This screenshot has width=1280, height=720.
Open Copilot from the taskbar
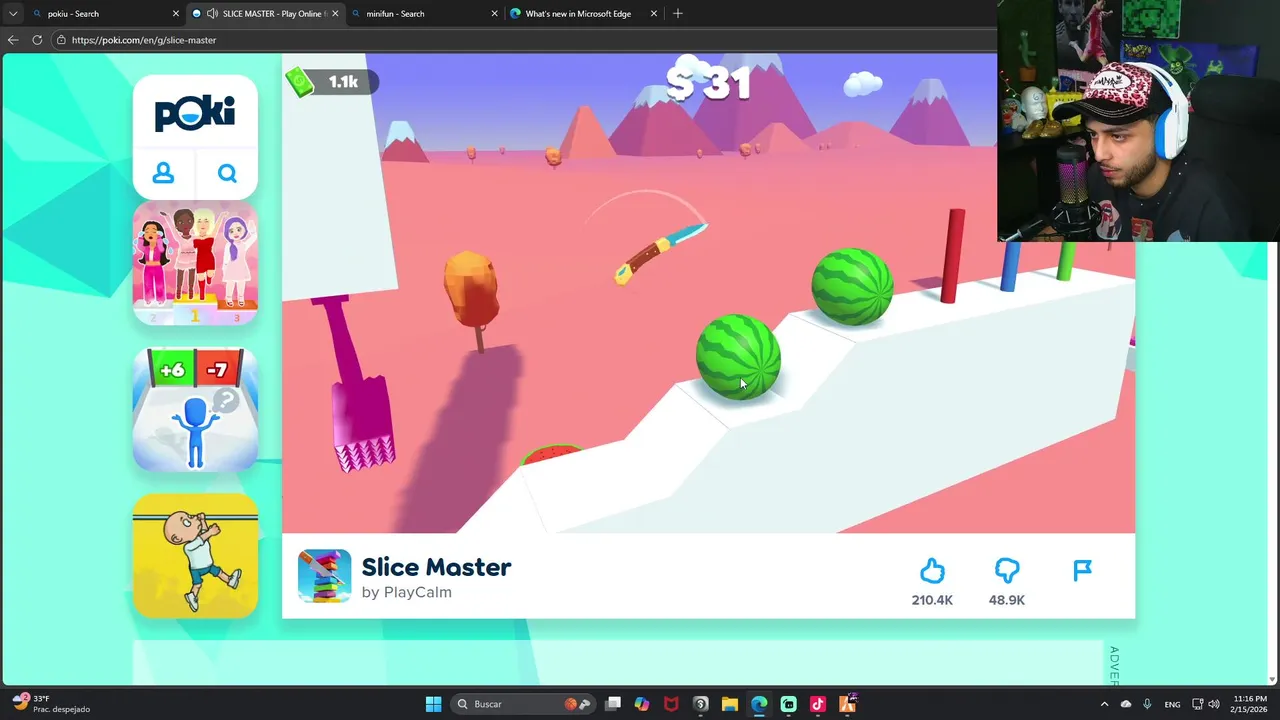(642, 704)
